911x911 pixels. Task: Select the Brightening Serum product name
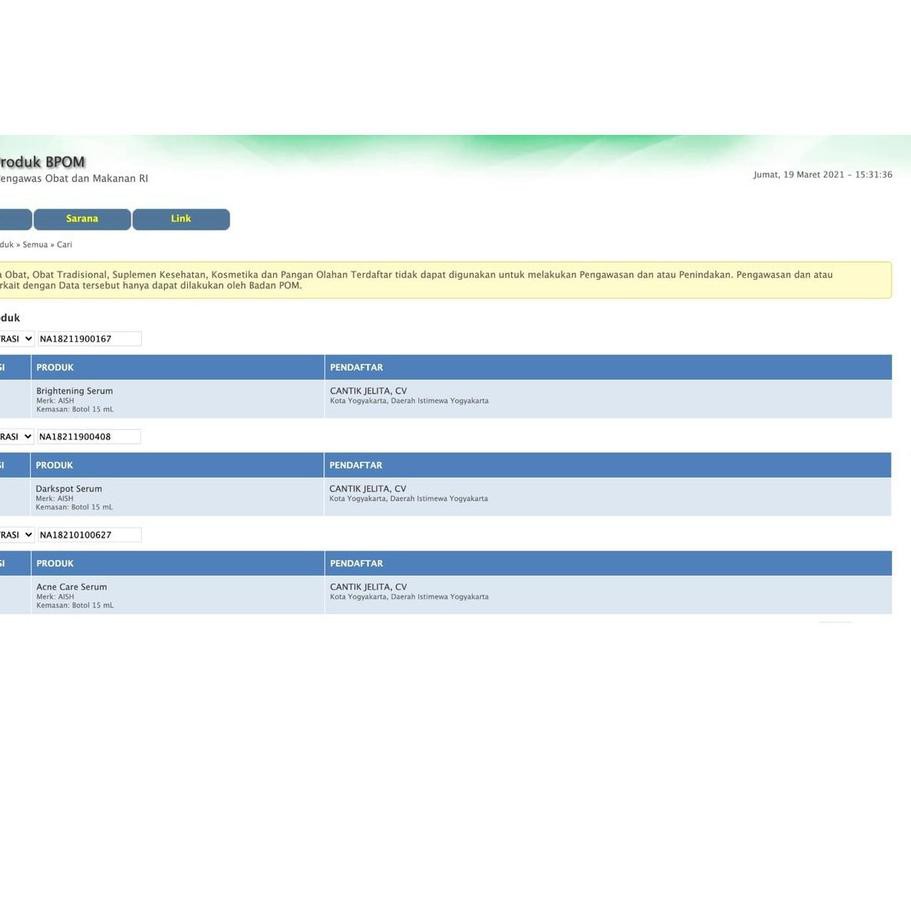(x=75, y=391)
